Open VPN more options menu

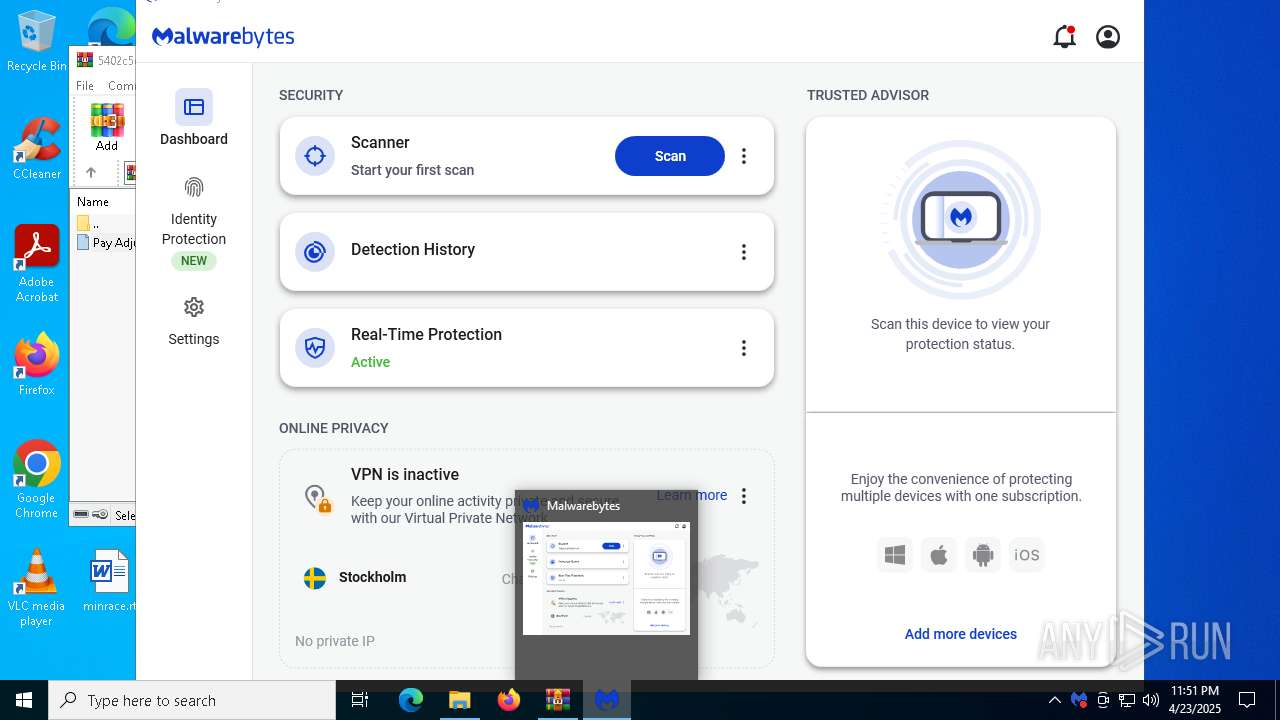click(x=743, y=496)
